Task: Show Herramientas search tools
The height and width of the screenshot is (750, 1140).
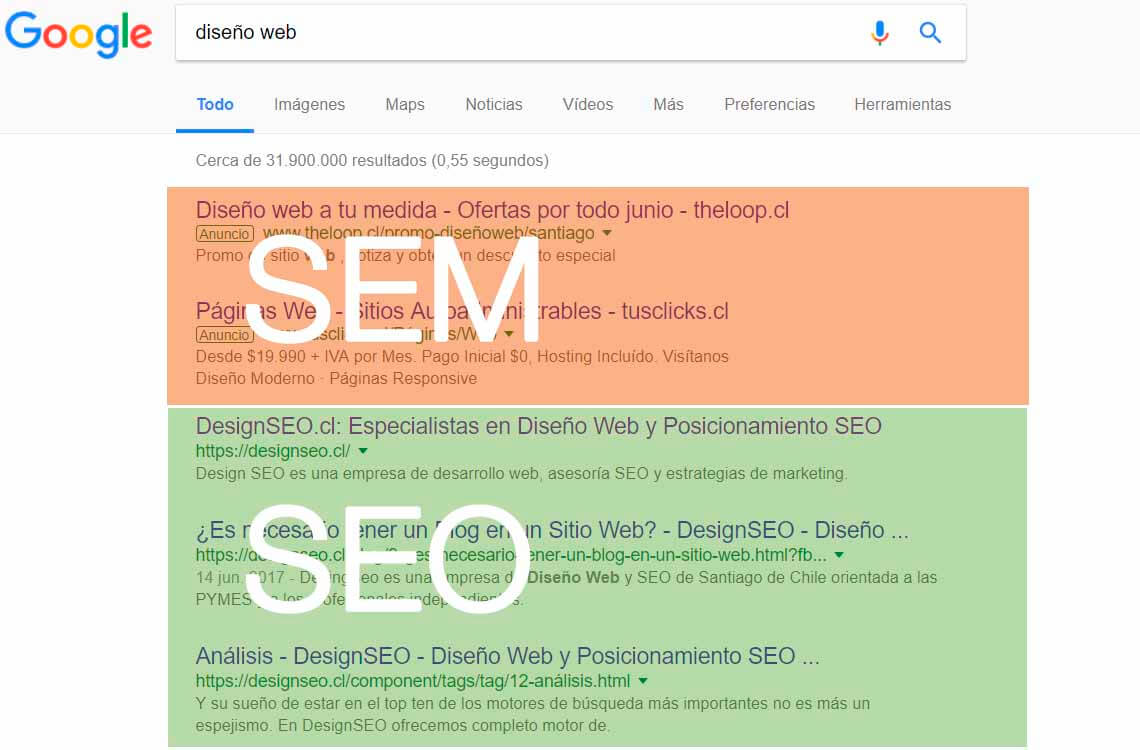Action: pos(902,104)
